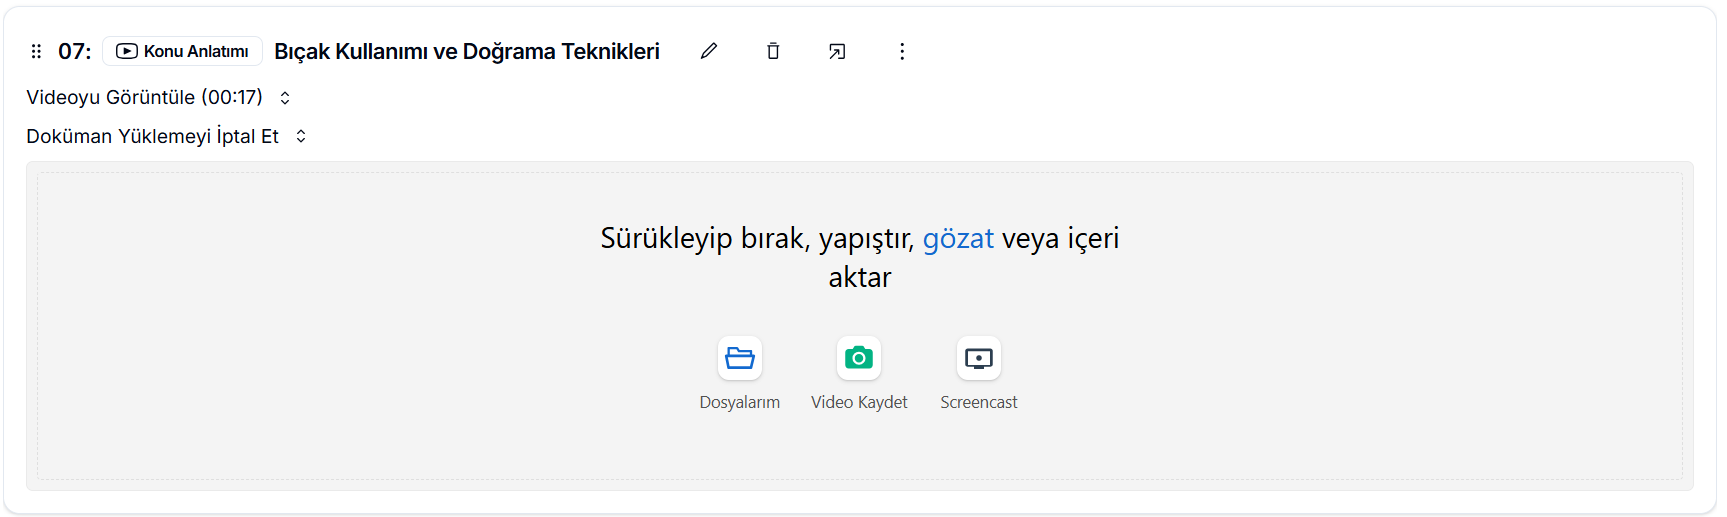Open the three-dot more options menu

pyautogui.click(x=902, y=51)
